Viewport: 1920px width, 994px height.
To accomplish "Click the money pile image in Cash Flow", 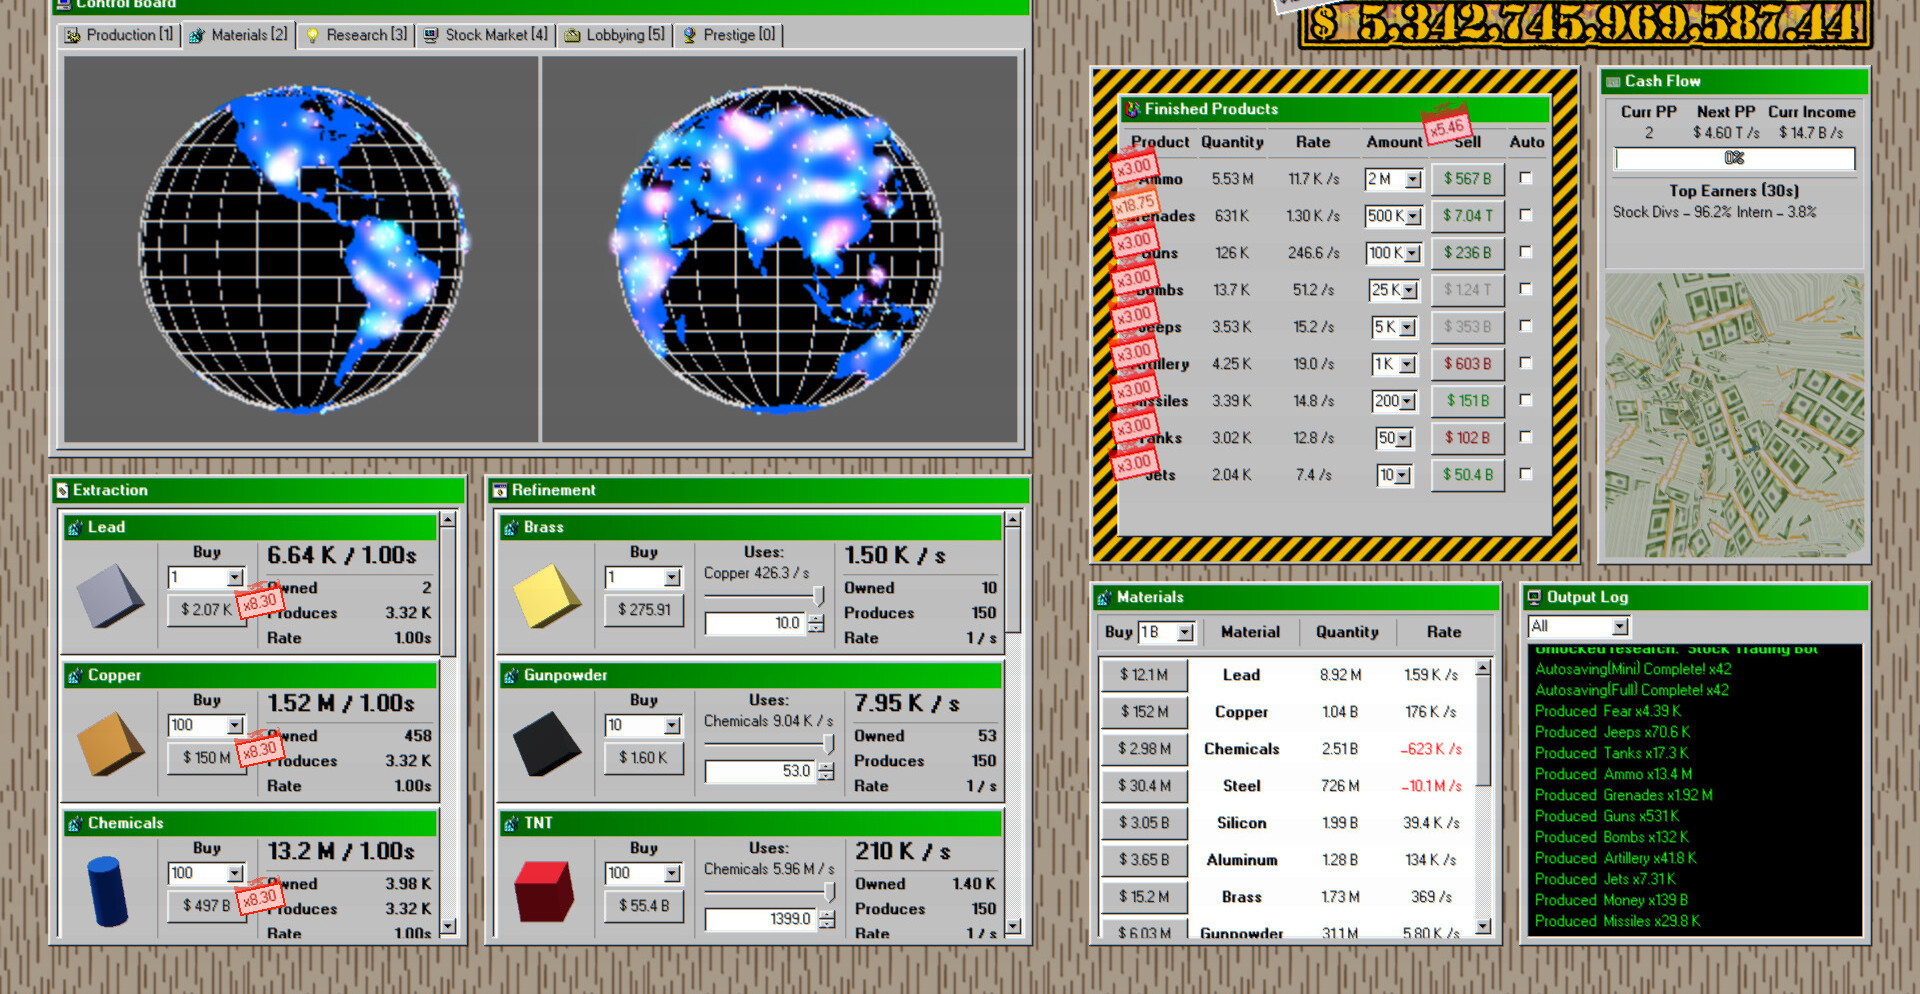I will click(x=1734, y=414).
